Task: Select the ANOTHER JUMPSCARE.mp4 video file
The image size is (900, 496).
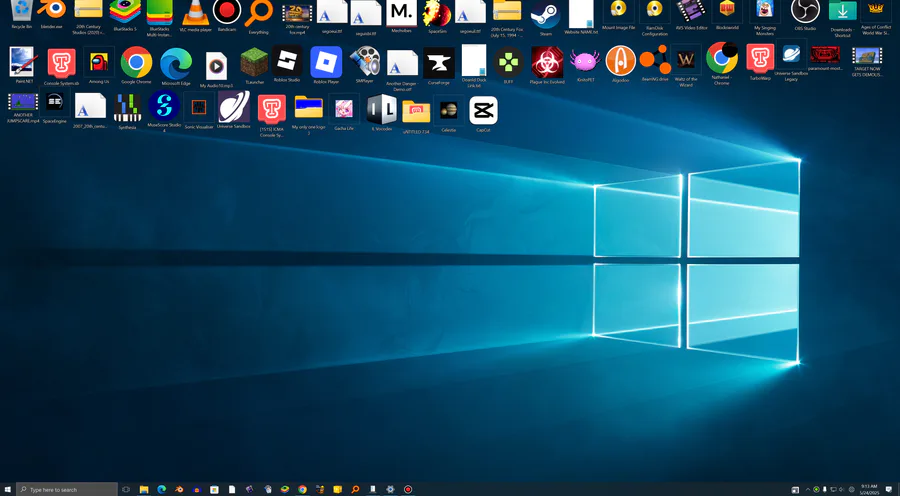Action: point(24,109)
